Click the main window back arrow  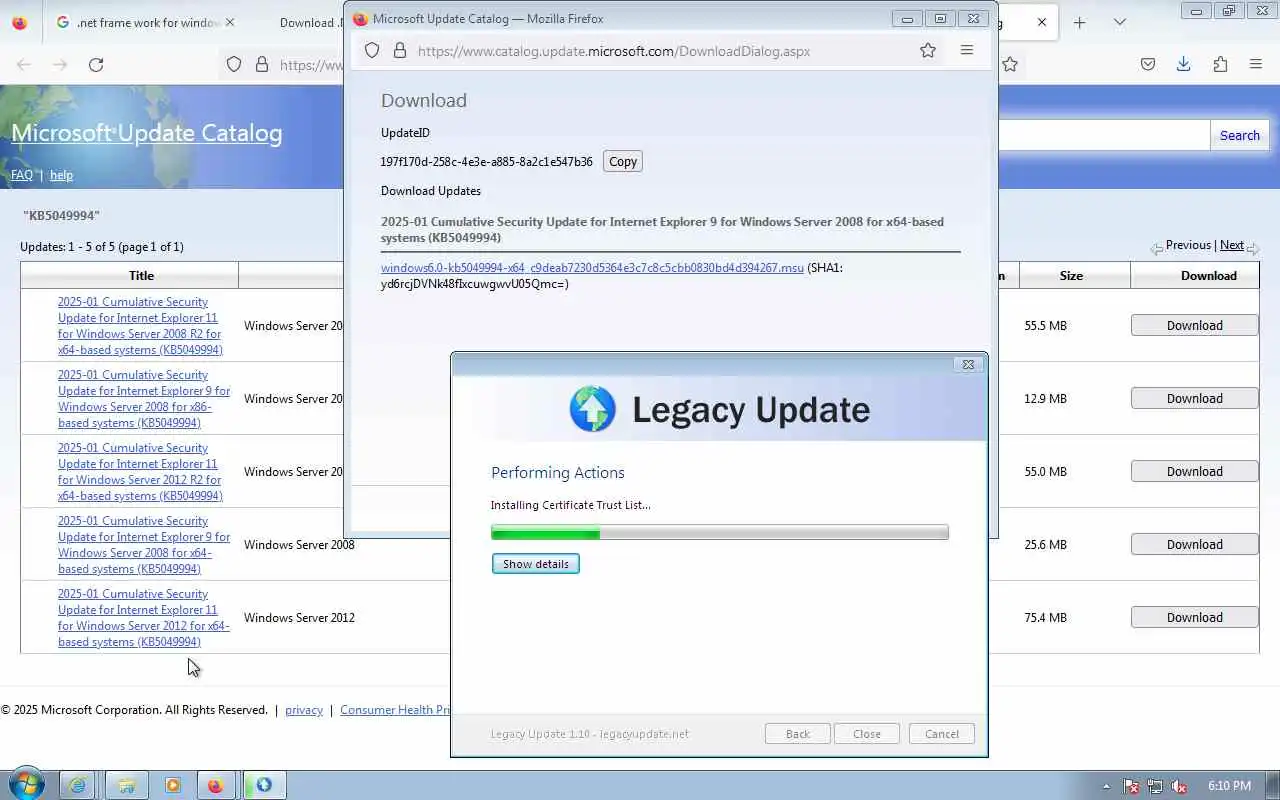24,64
